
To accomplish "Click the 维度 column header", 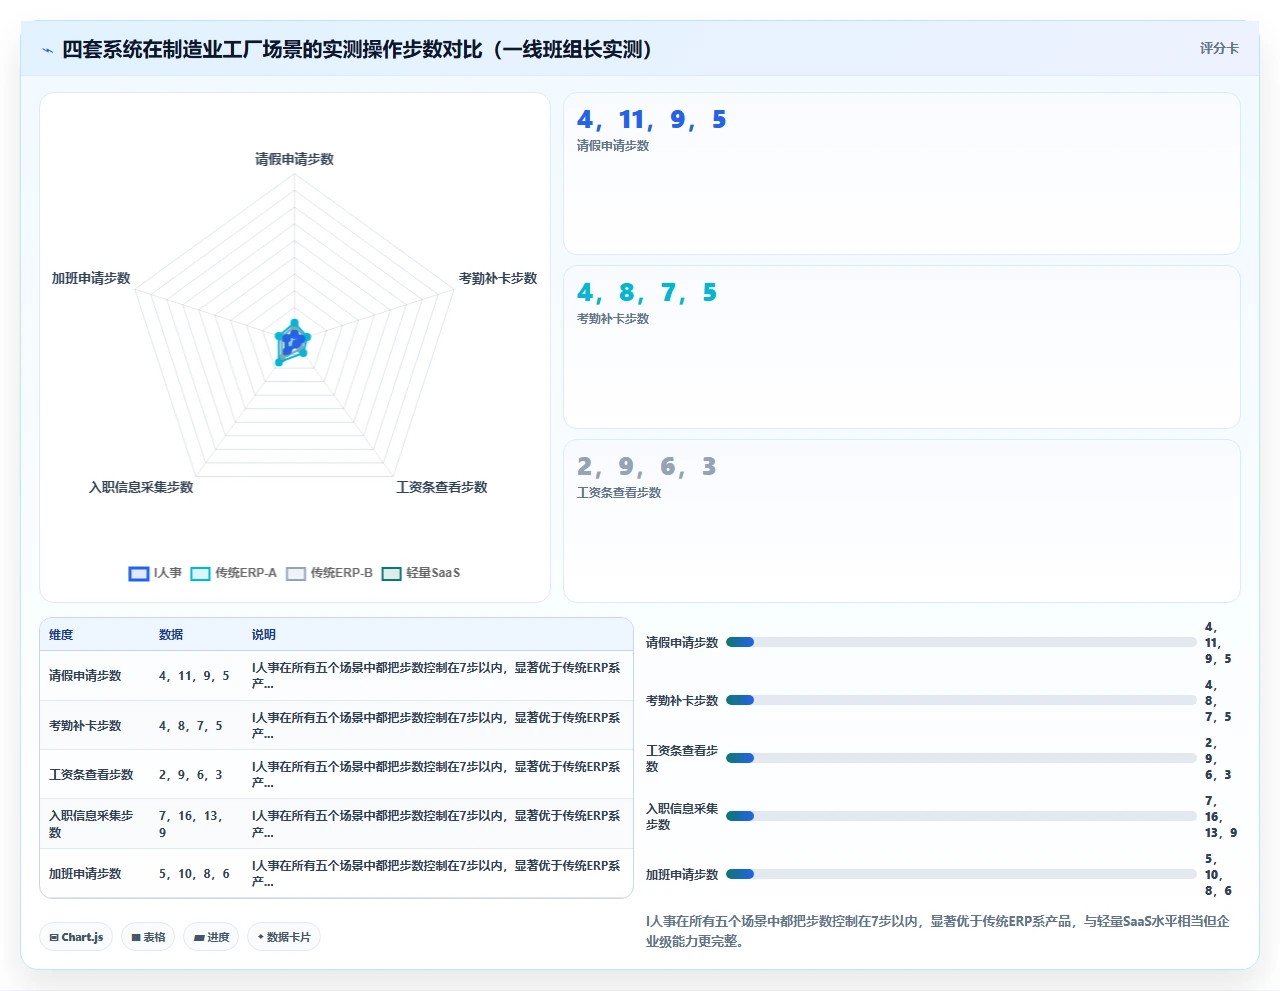I will 61,635.
